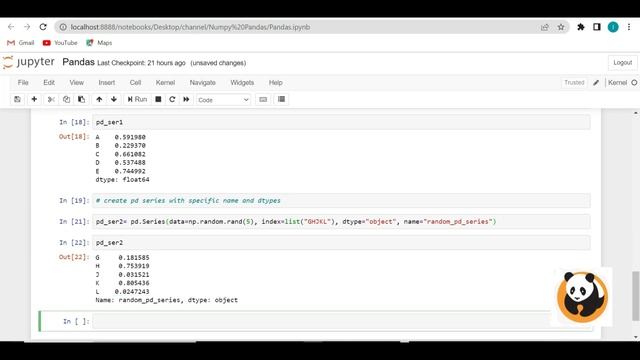
Task: Insert a cell below with plus icon
Action: click(34, 99)
